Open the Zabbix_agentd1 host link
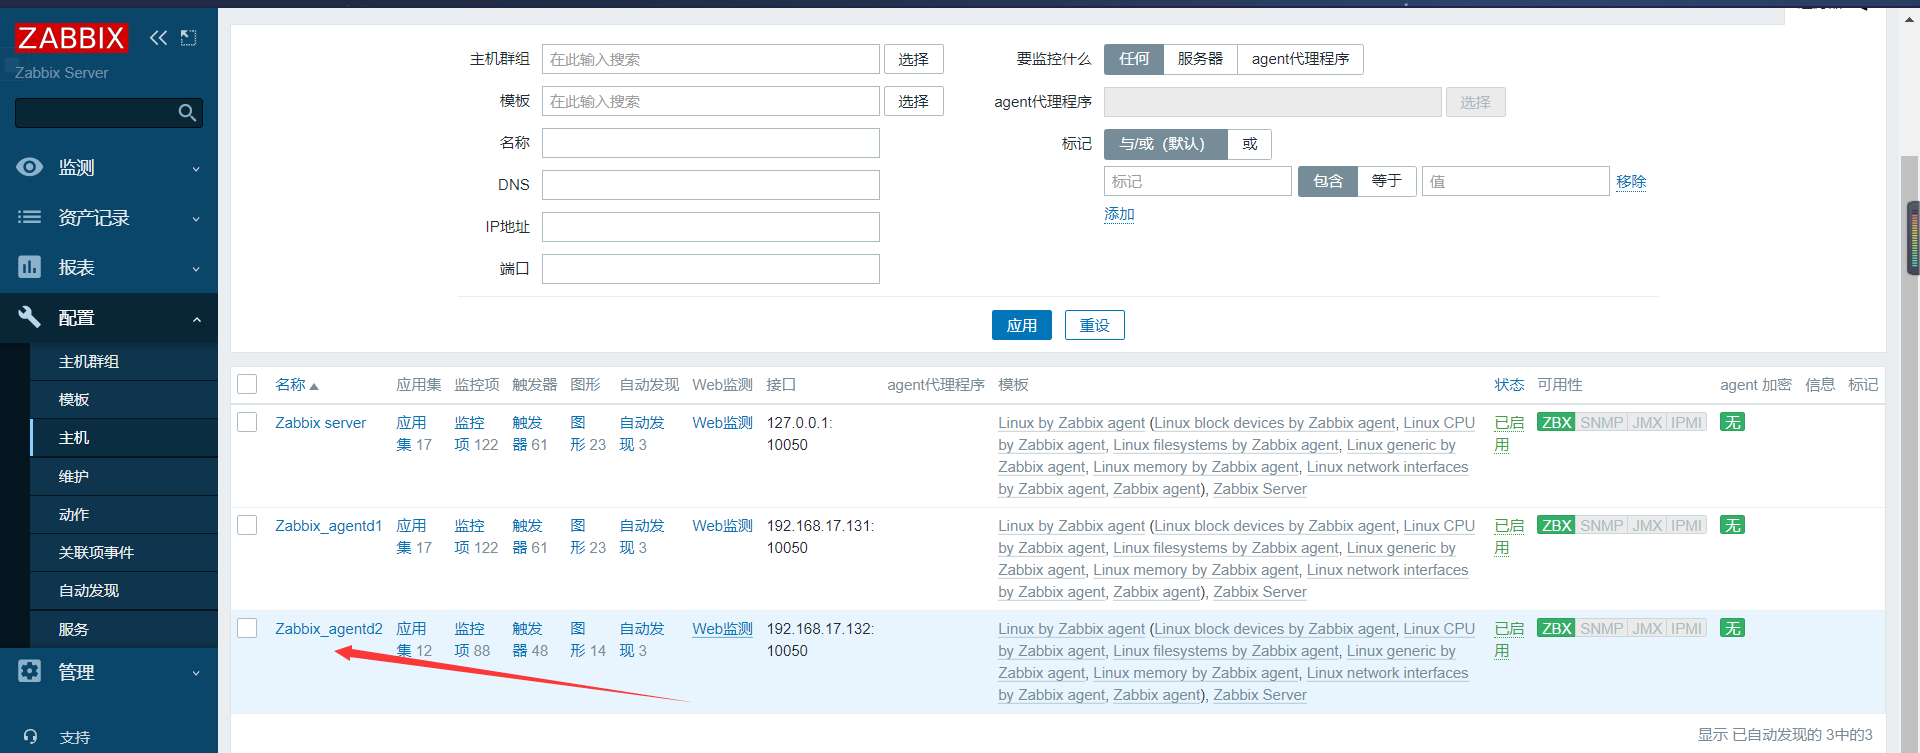This screenshot has width=1920, height=753. [329, 525]
